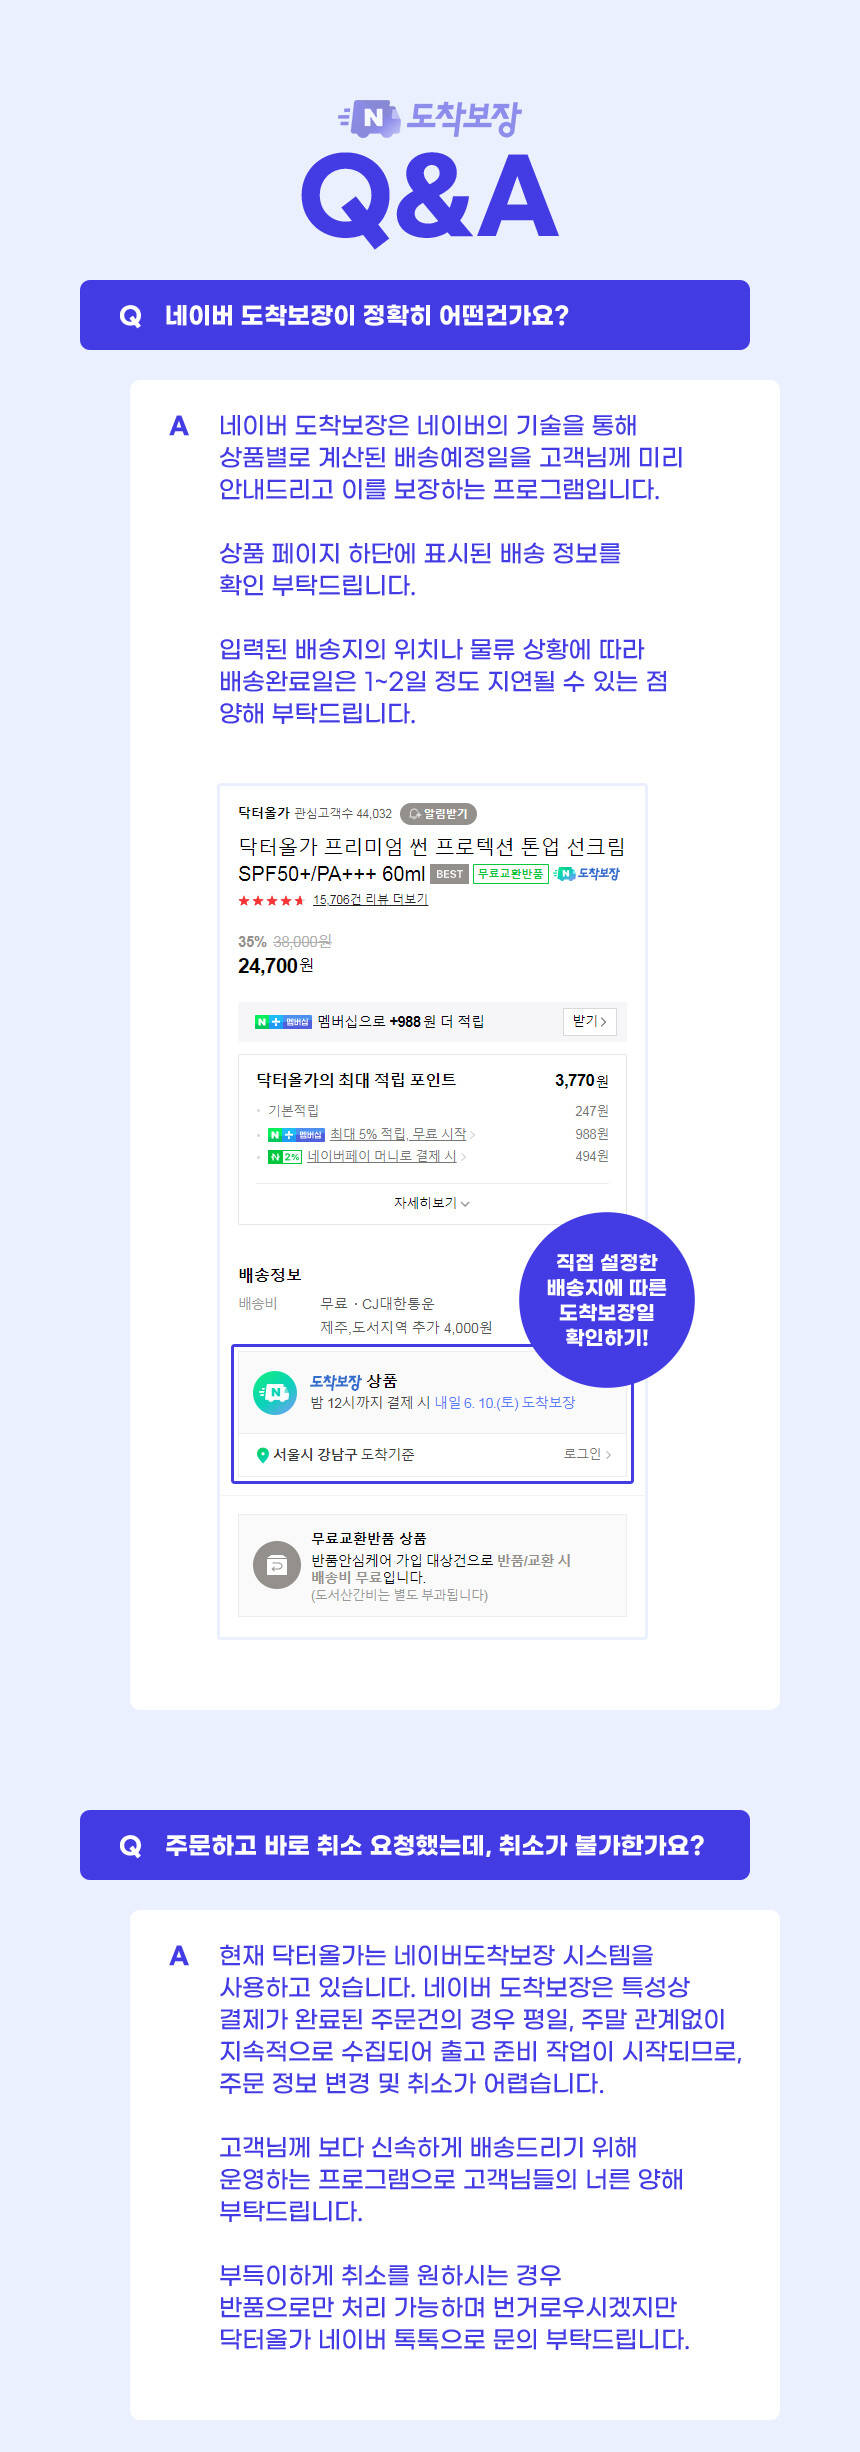Click the gray BEST badge

(x=449, y=874)
